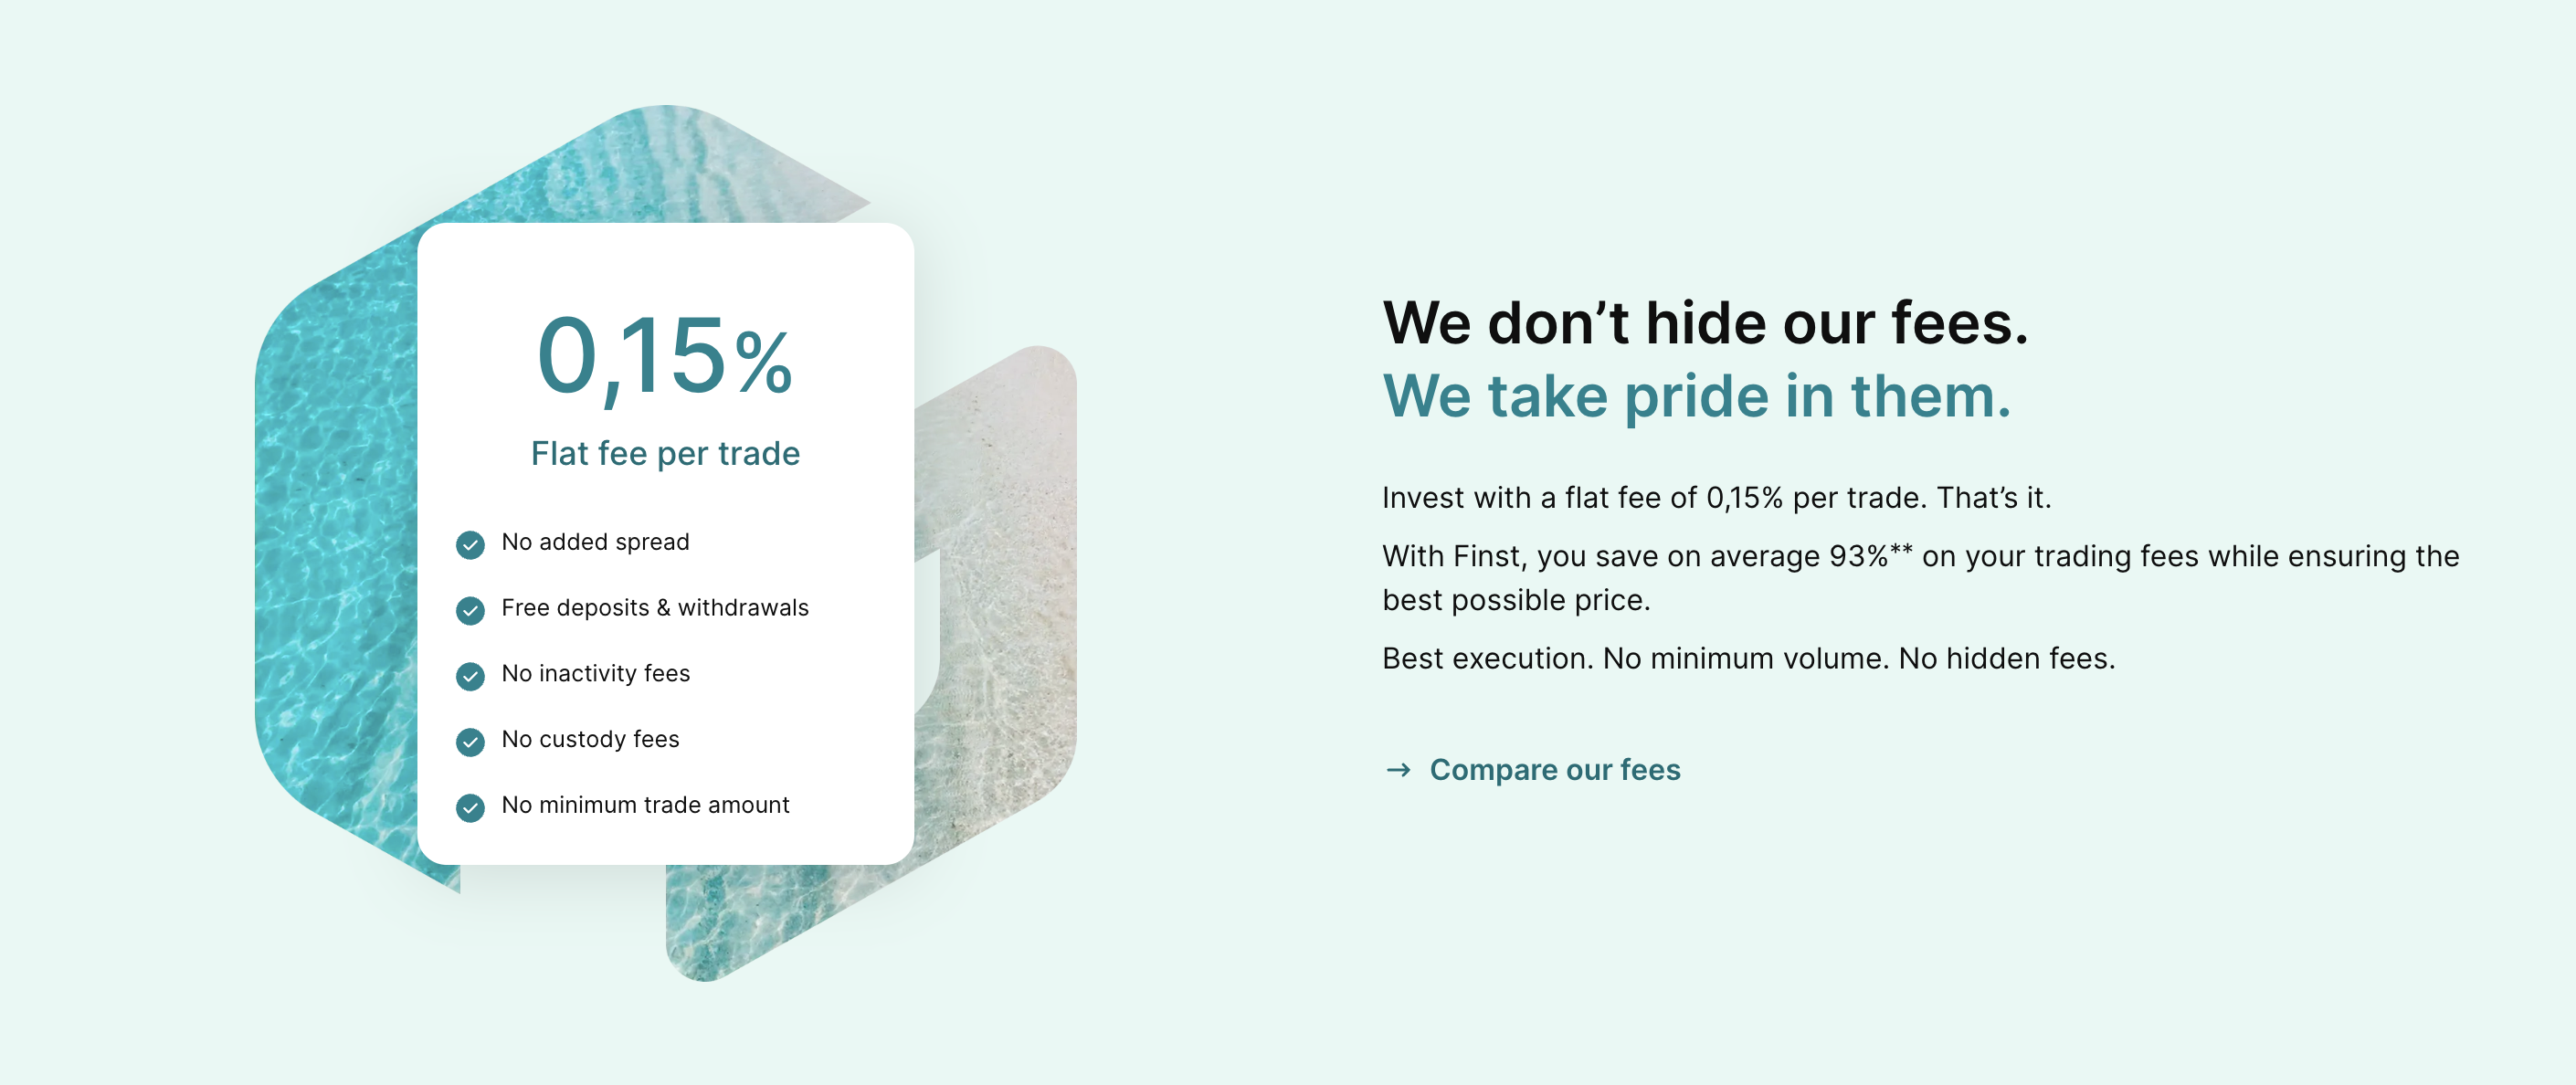
Task: Click the arrow icon before Compare our fees
Action: (x=1398, y=770)
